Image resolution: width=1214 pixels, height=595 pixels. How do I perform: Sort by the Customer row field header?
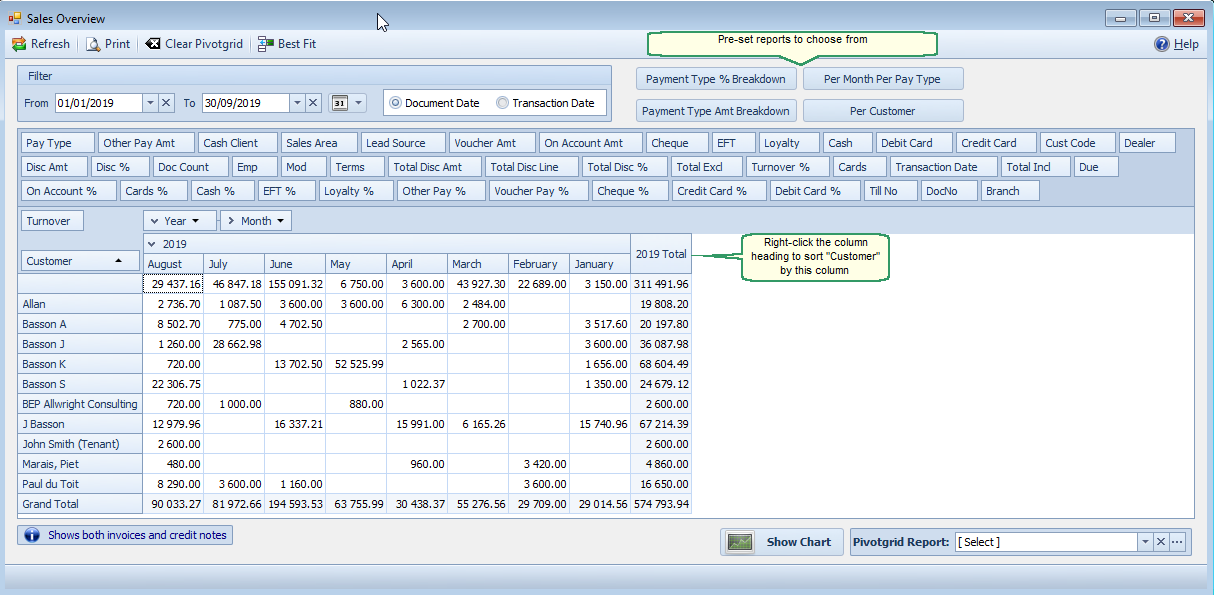click(81, 261)
